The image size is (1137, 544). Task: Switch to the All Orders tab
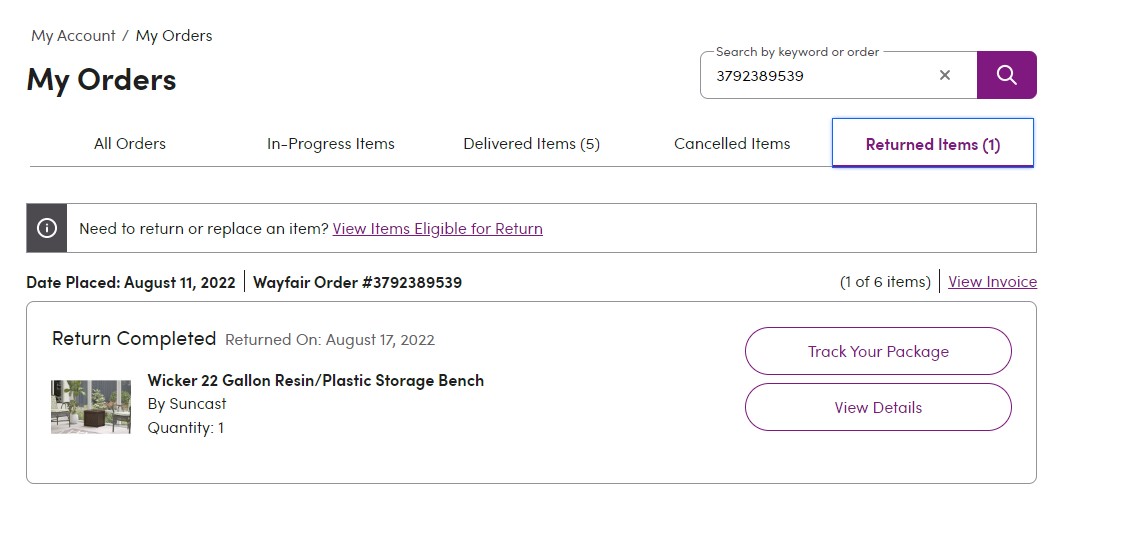(x=130, y=144)
